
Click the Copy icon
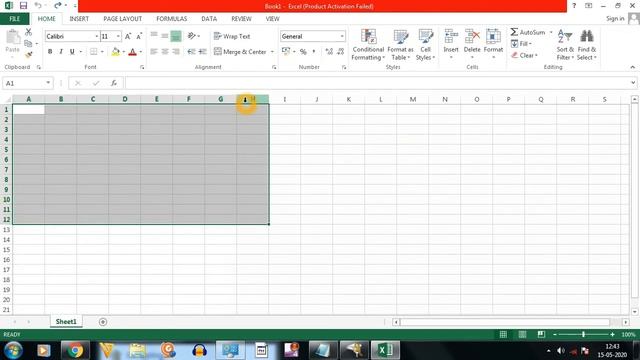[x=28, y=43]
